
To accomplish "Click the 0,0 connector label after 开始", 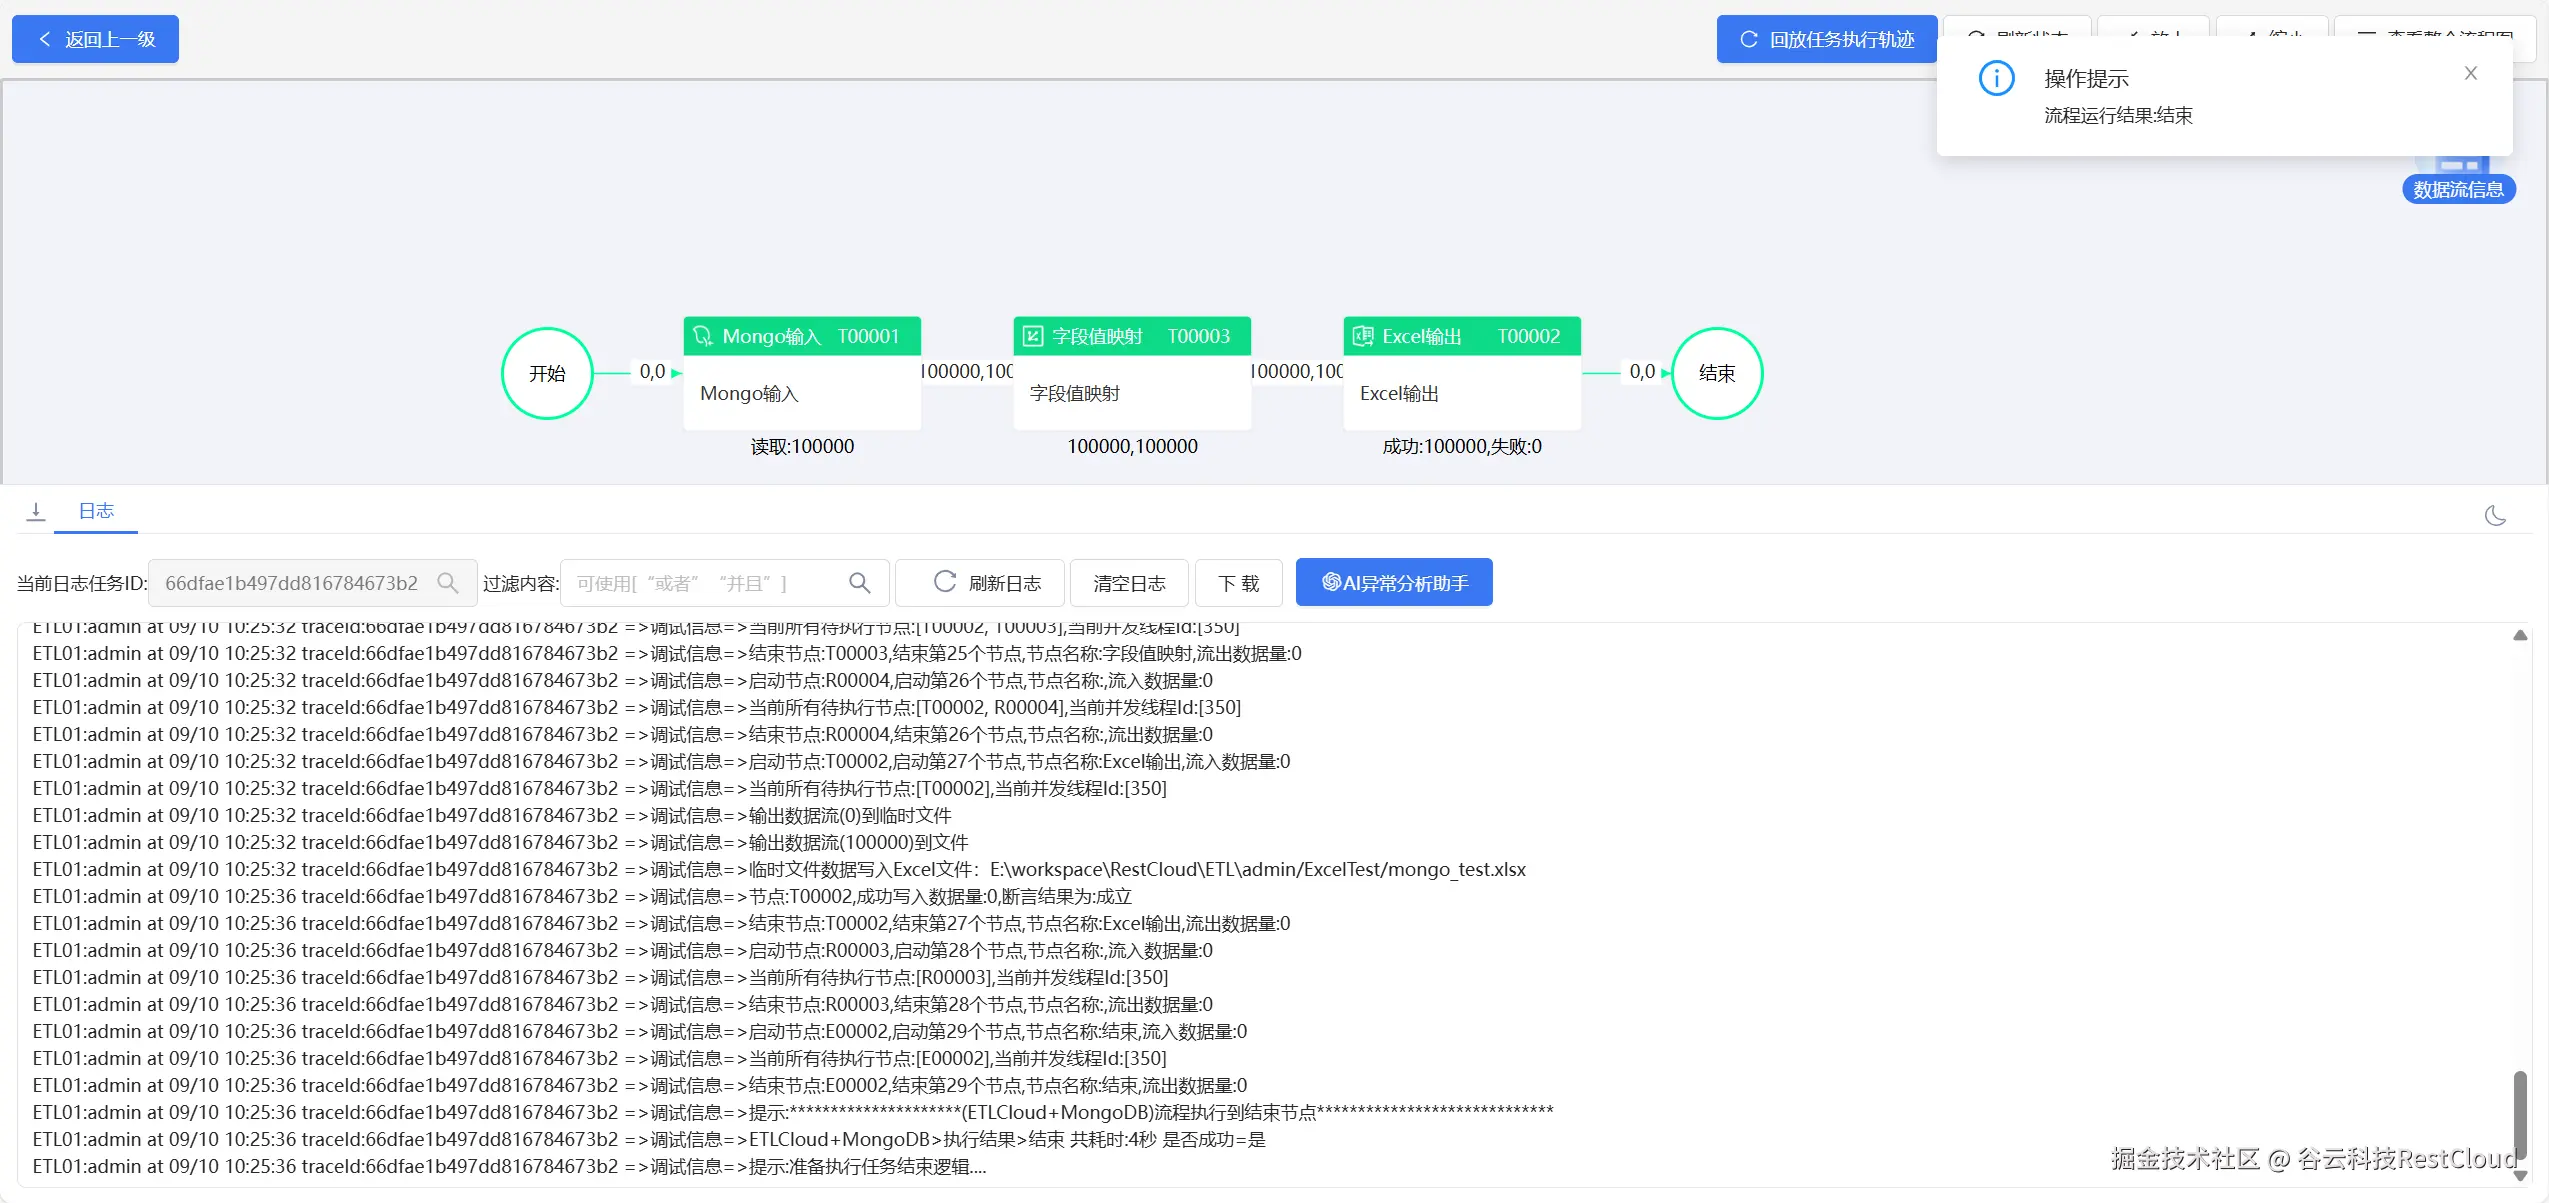I will pyautogui.click(x=652, y=372).
